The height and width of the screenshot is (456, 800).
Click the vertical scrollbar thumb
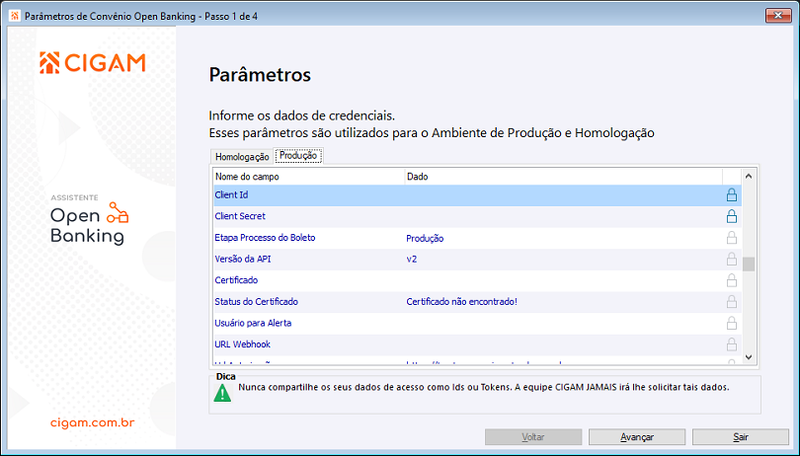coord(748,264)
